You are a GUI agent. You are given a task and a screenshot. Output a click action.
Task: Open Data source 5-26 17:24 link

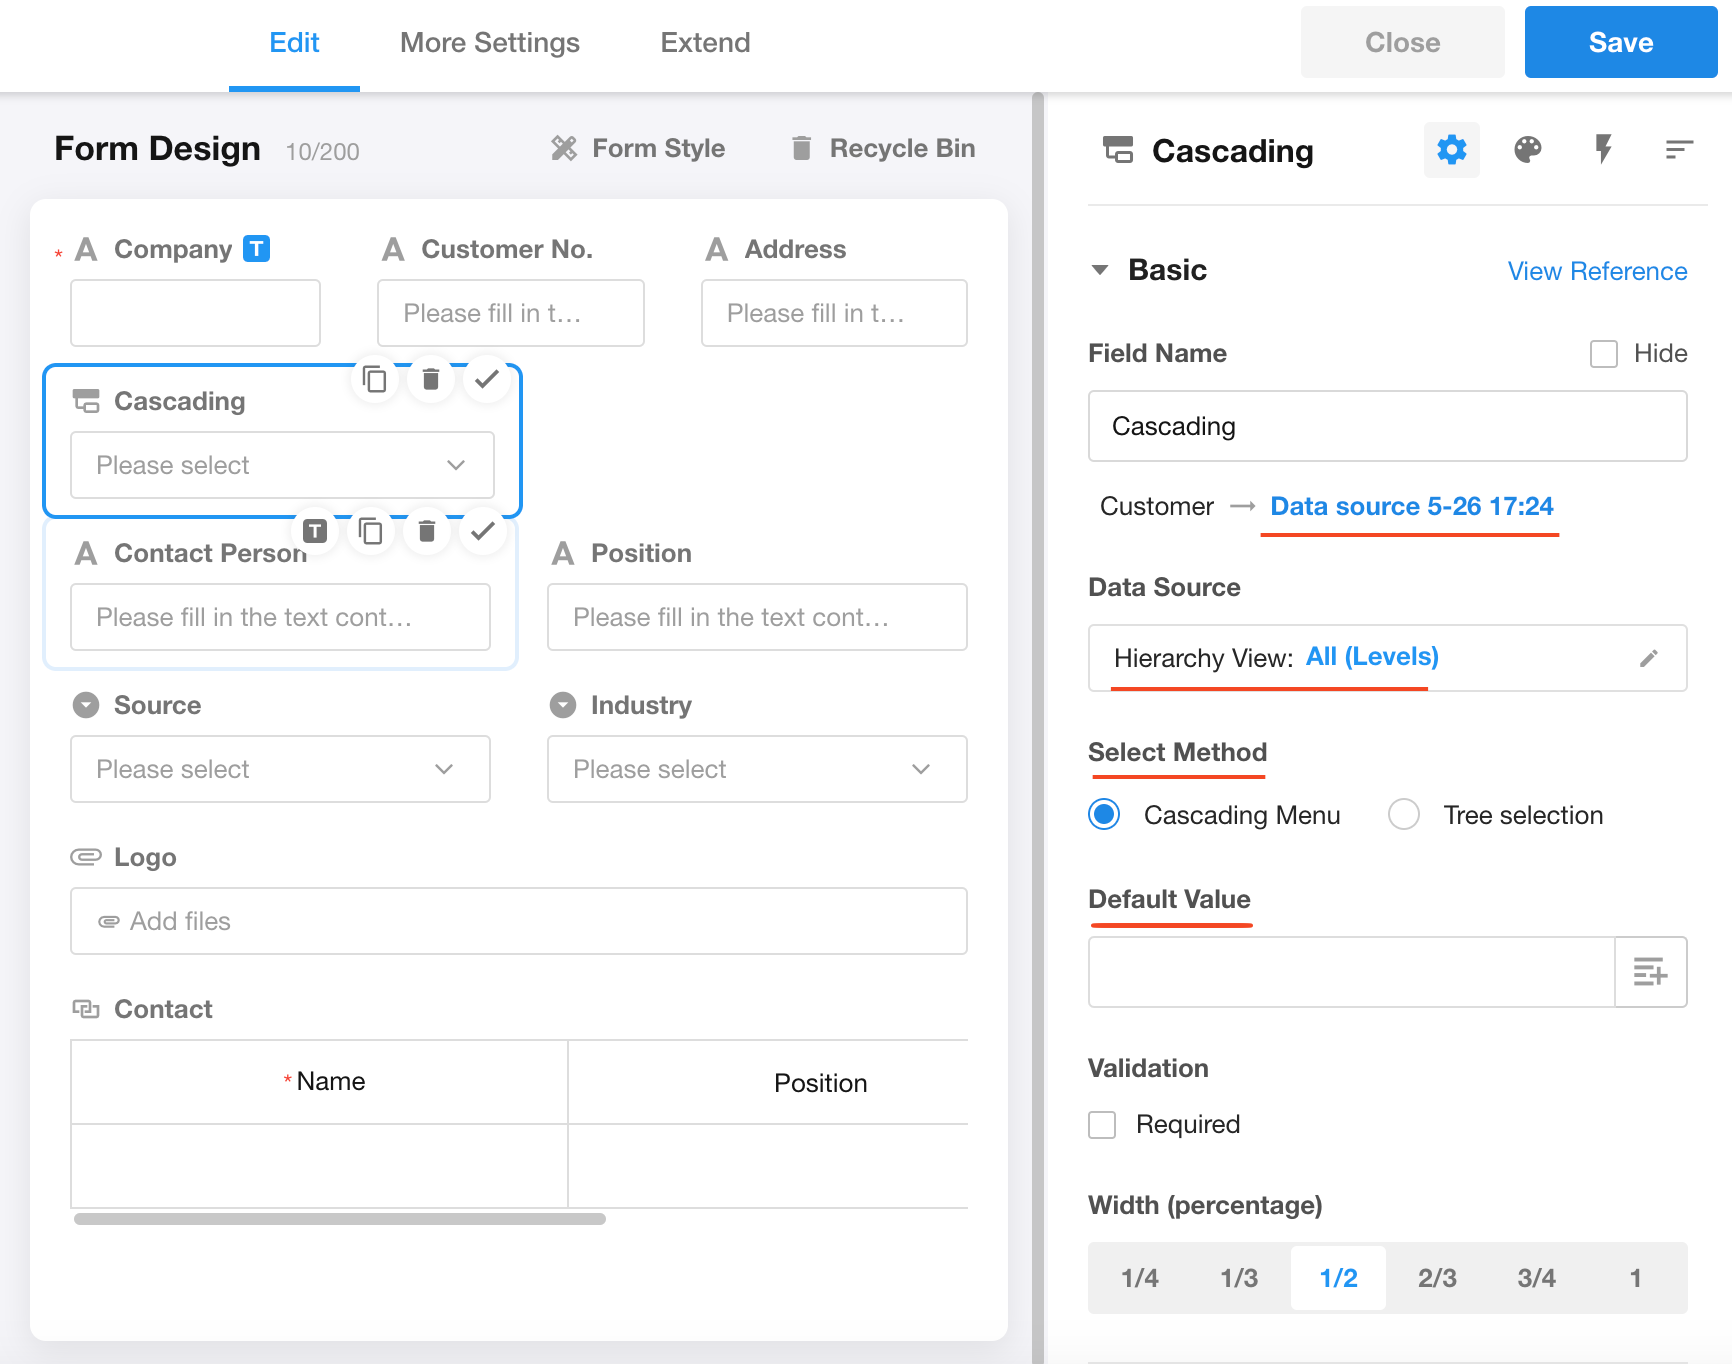point(1412,506)
